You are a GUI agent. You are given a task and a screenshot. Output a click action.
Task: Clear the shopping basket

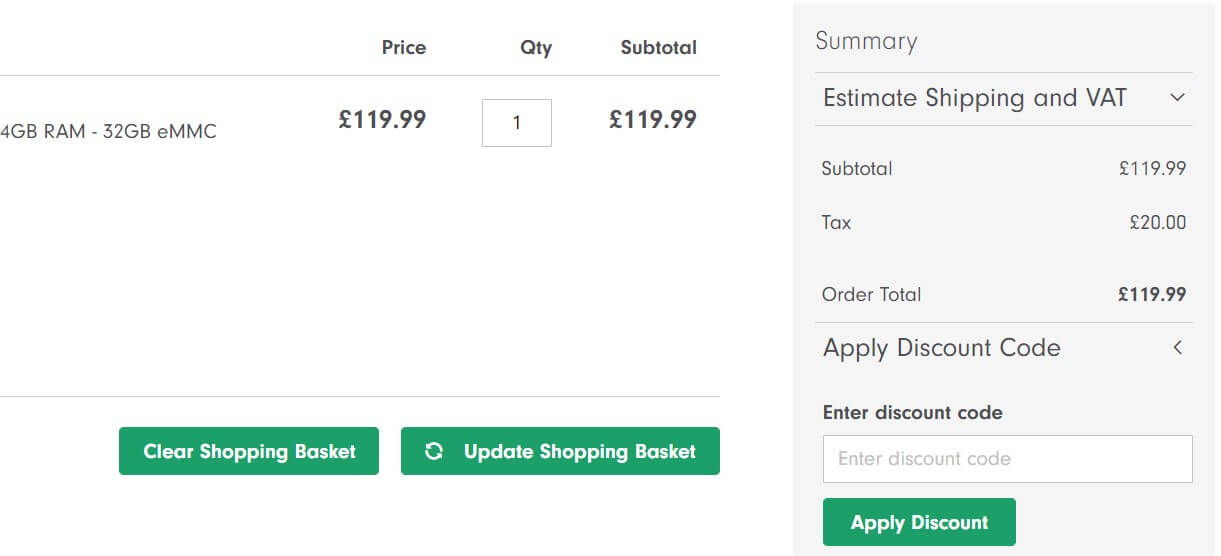coord(249,451)
